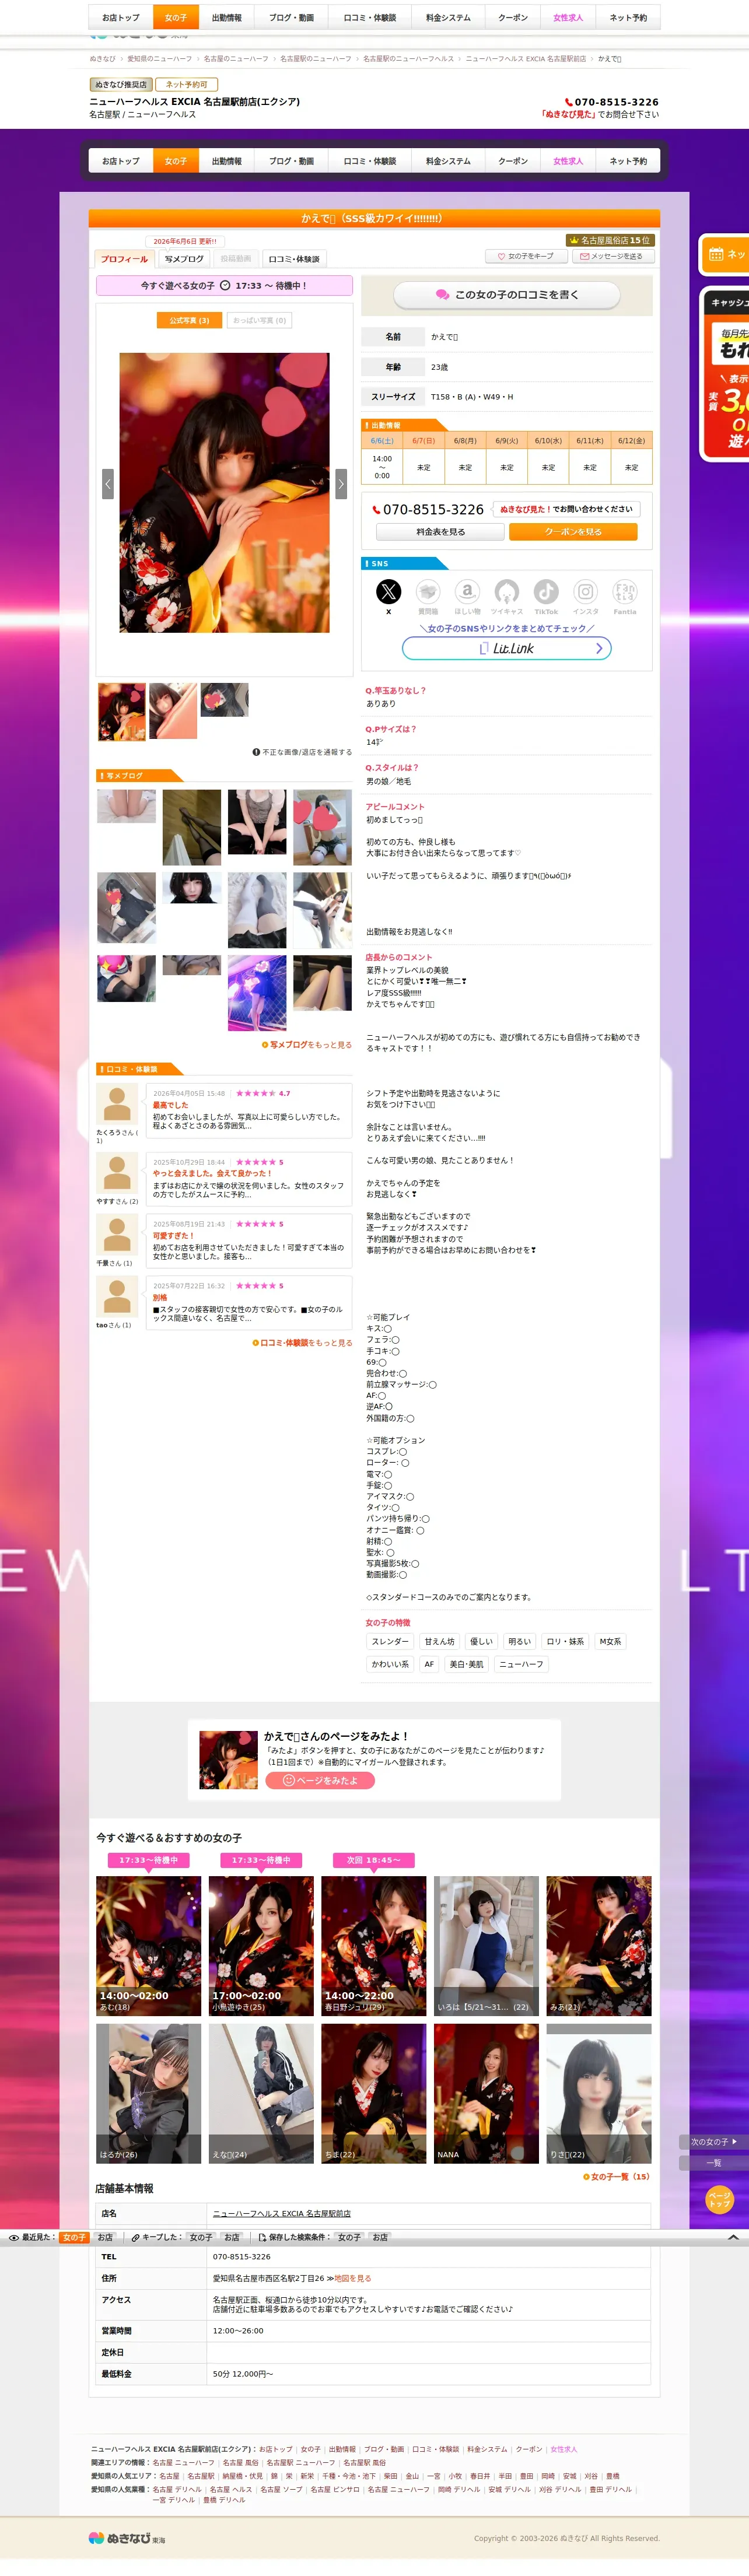Select the おっぱい写真 (0) photo tab
The width and height of the screenshot is (749, 2576).
coord(260,321)
